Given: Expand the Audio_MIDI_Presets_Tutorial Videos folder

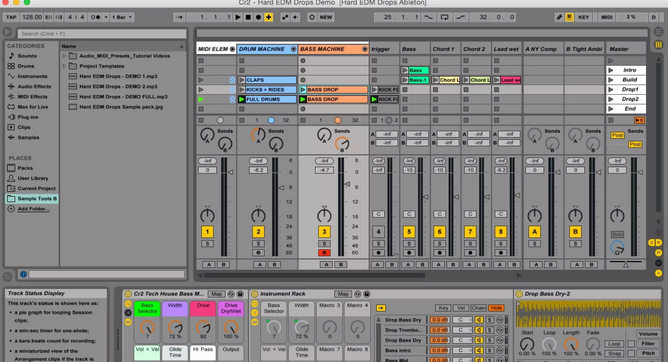Looking at the screenshot, I should tap(64, 56).
